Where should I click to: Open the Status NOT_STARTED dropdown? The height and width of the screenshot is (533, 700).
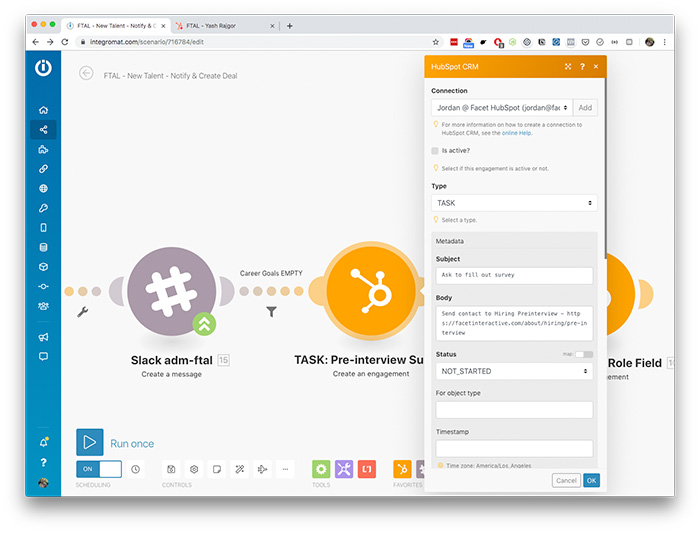(x=514, y=371)
